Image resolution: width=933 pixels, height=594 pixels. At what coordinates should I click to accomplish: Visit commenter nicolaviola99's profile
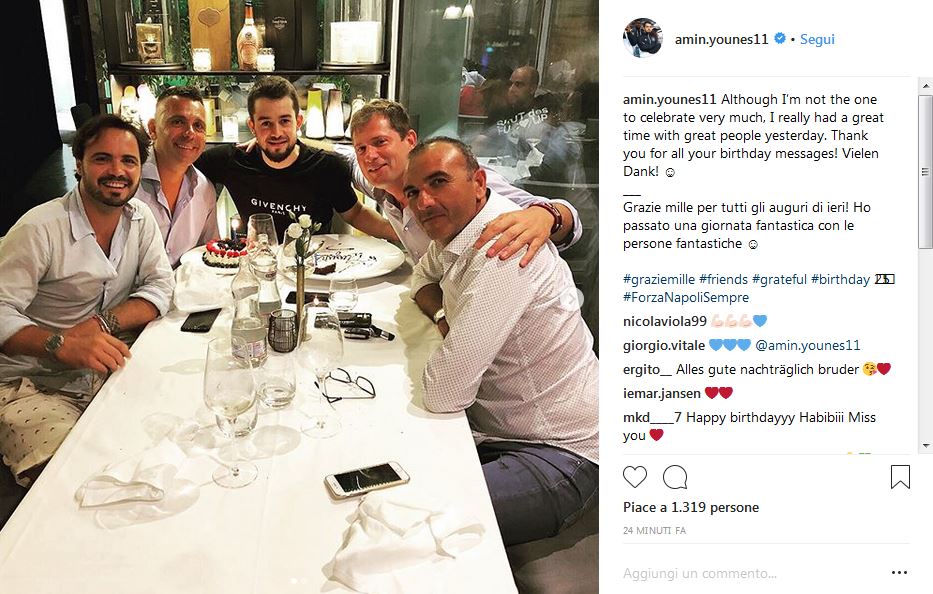[x=665, y=321]
